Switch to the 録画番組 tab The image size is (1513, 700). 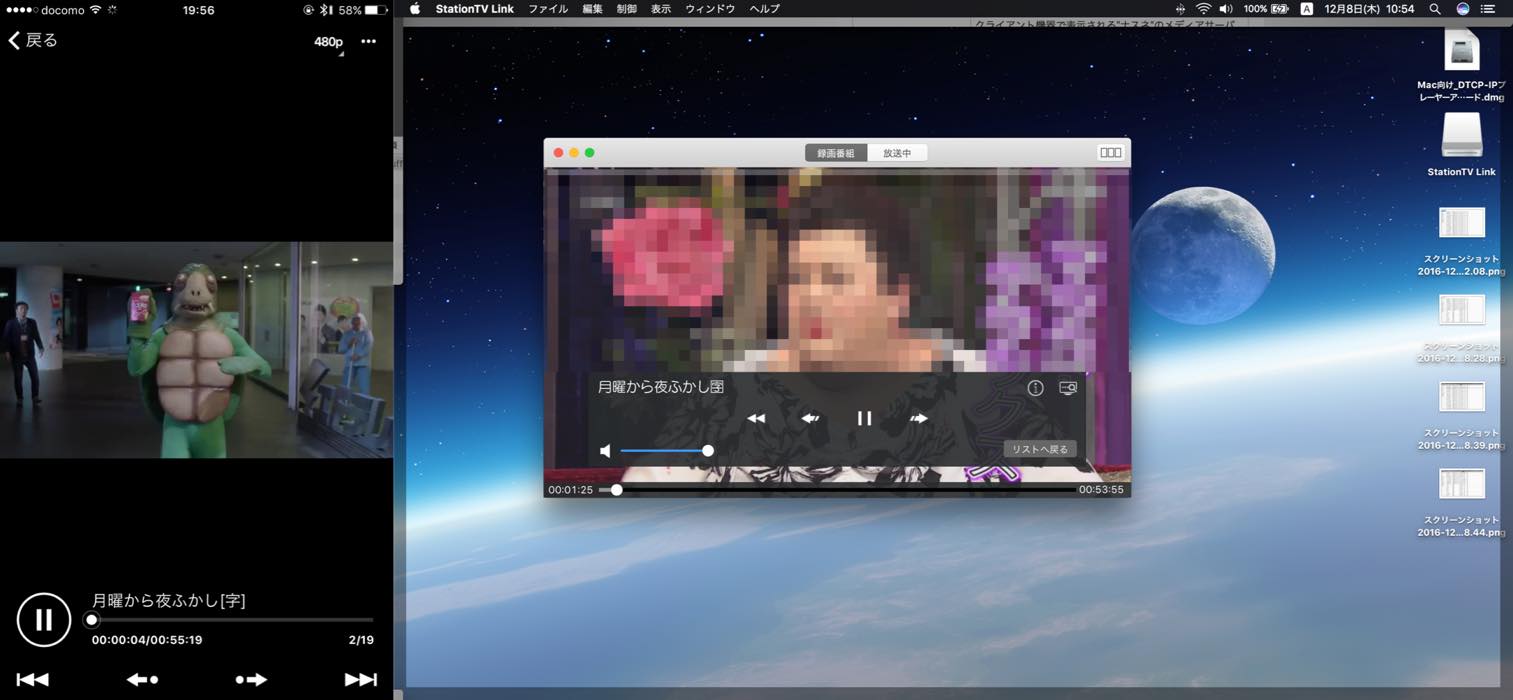coord(836,153)
